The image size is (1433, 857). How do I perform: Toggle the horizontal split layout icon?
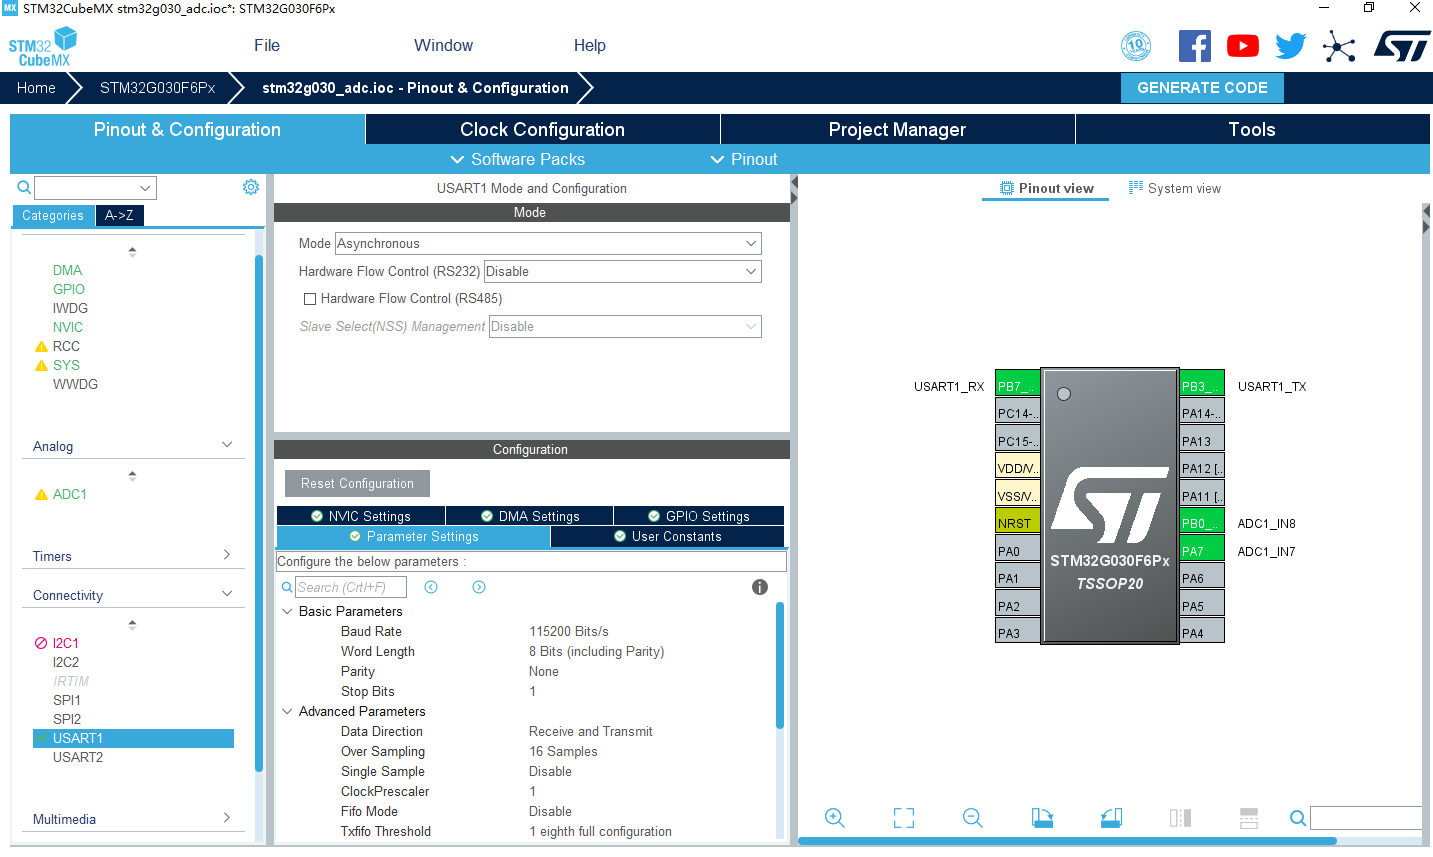[x=1249, y=818]
